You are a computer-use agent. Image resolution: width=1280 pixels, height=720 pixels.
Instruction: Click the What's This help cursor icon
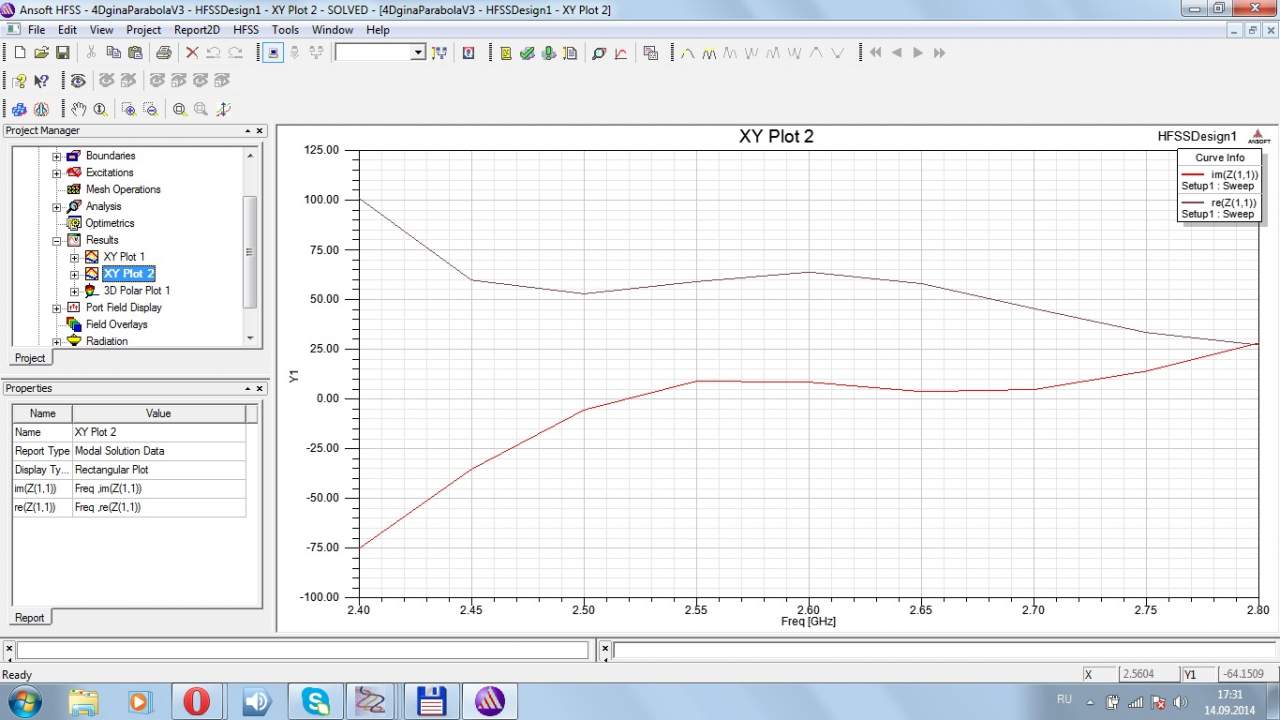[x=41, y=81]
